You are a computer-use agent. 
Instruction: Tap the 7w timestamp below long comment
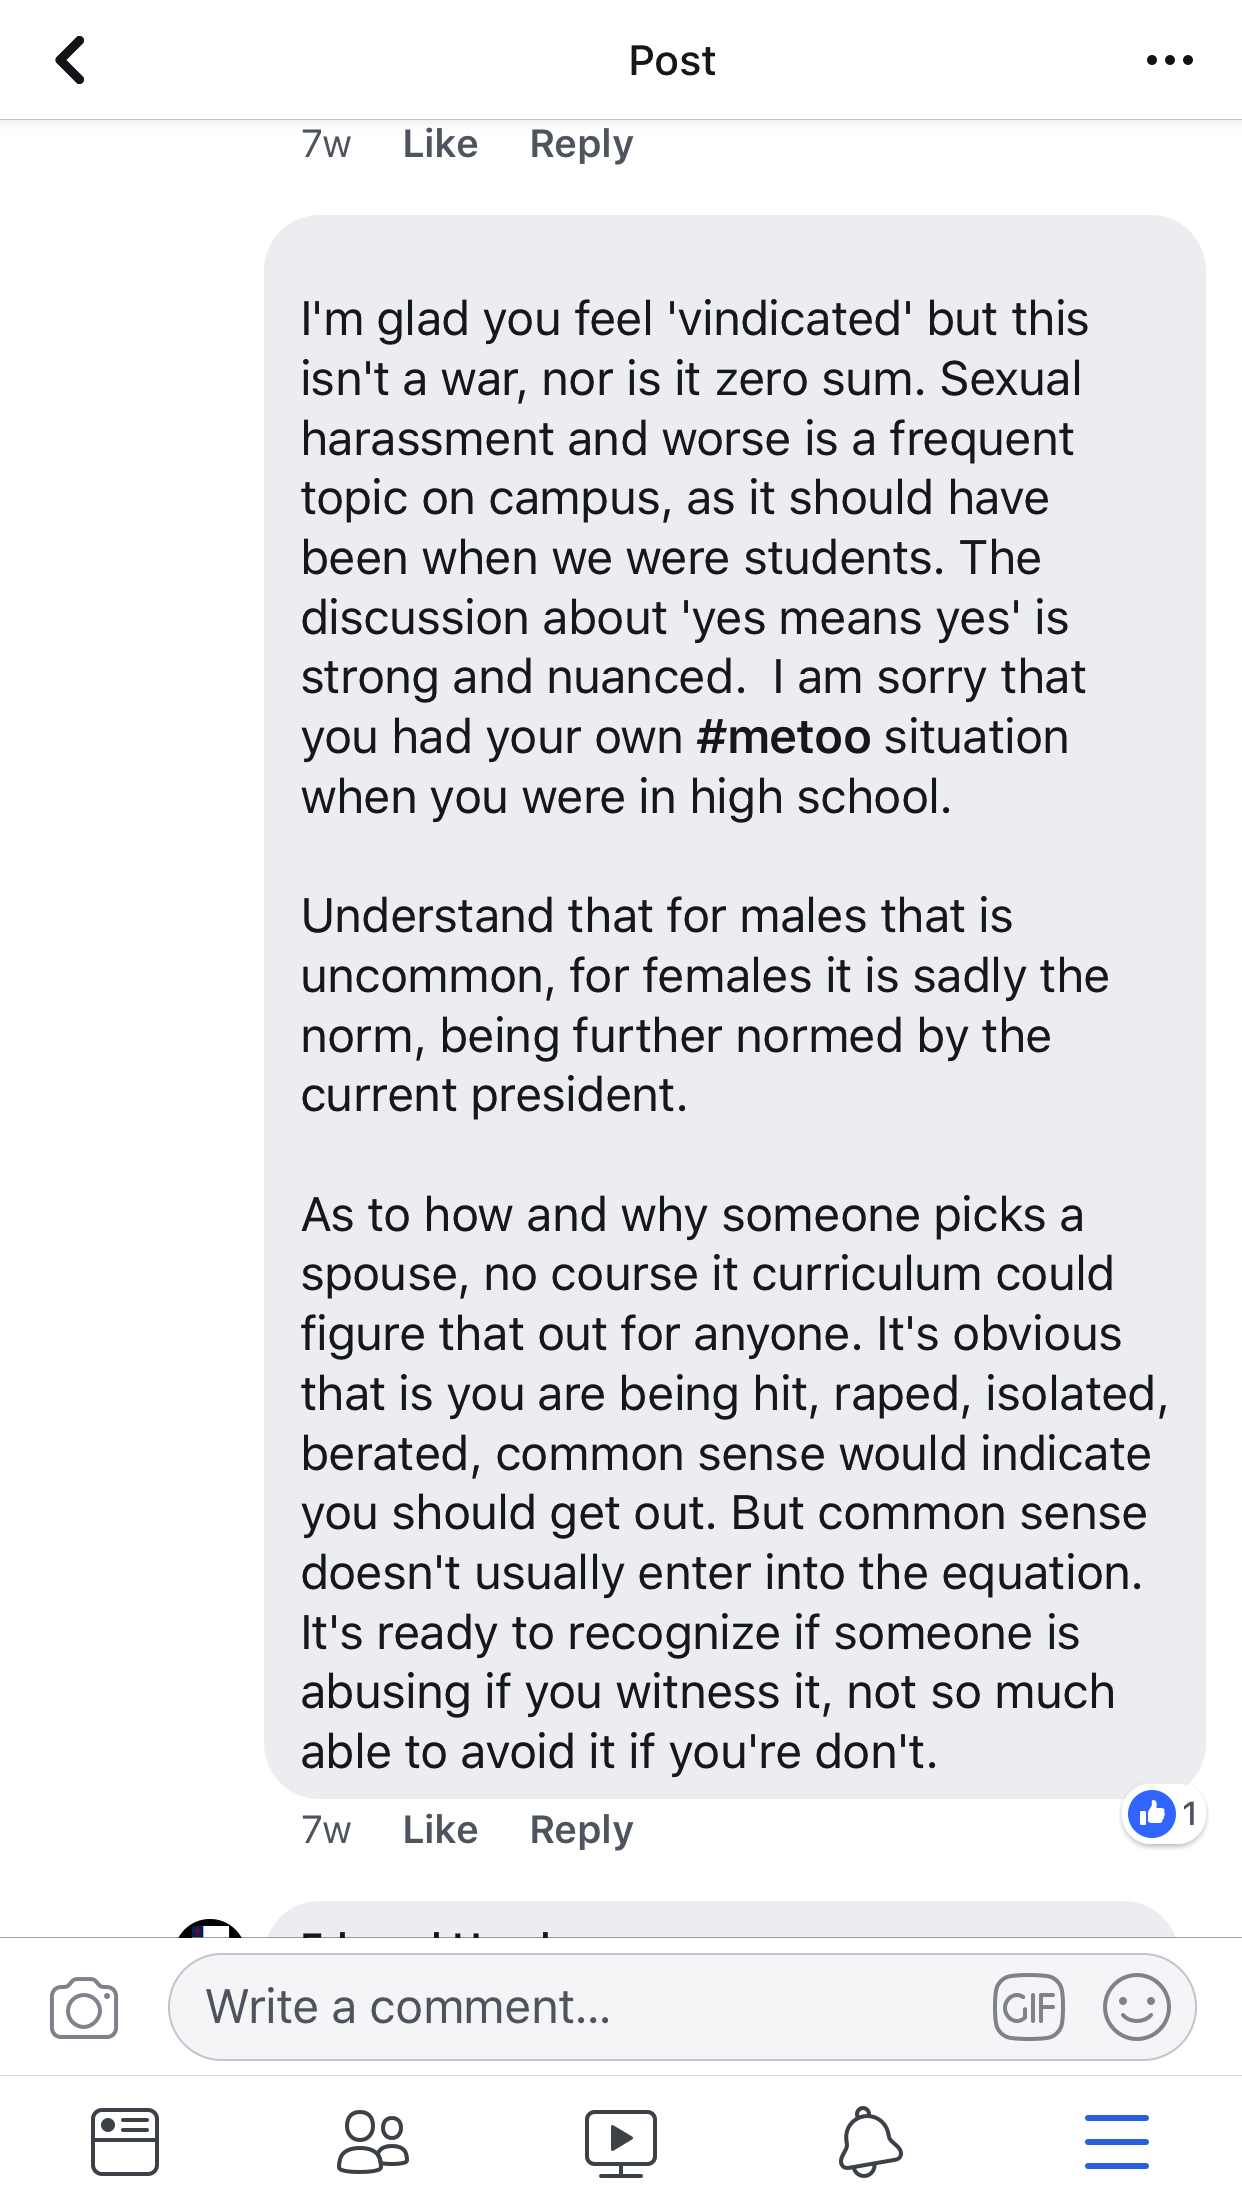click(x=326, y=1830)
